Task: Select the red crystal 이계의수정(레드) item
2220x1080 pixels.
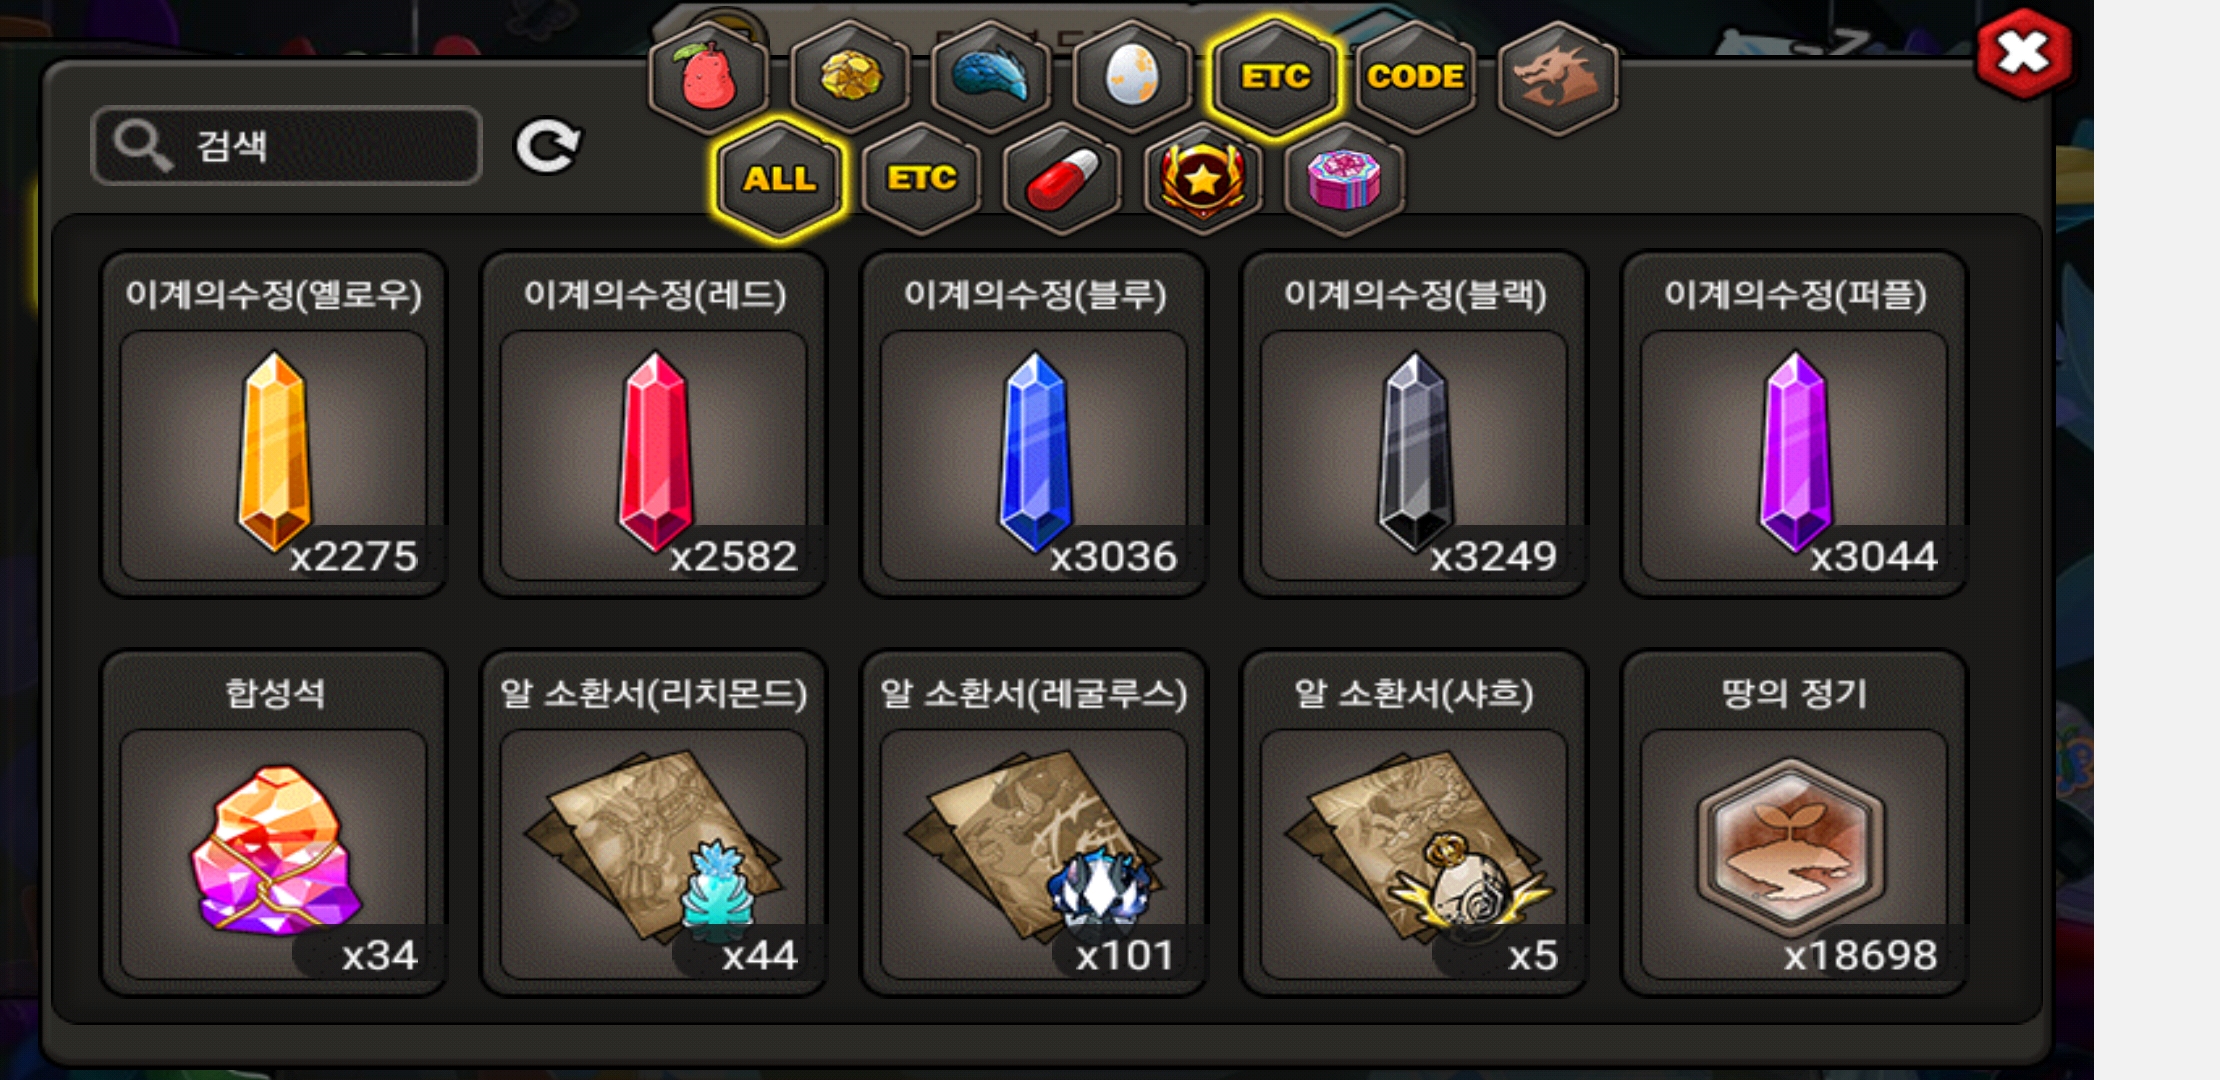Action: coord(654,424)
